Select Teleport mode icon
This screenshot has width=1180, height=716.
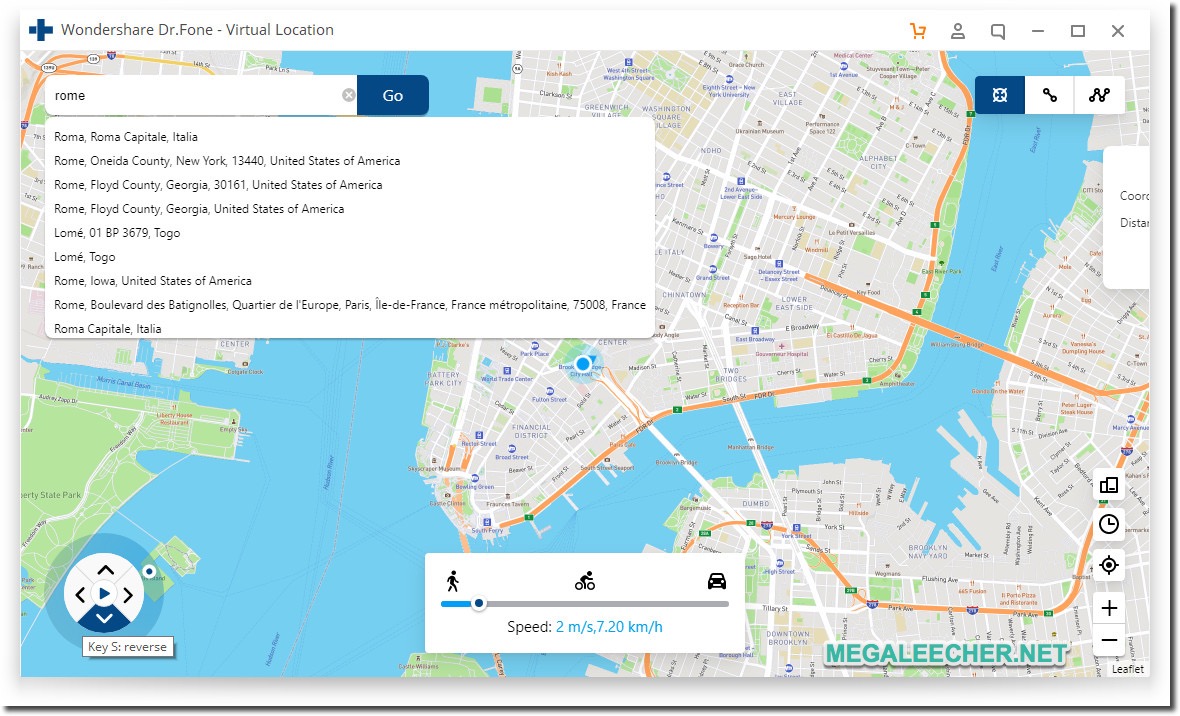tap(999, 95)
